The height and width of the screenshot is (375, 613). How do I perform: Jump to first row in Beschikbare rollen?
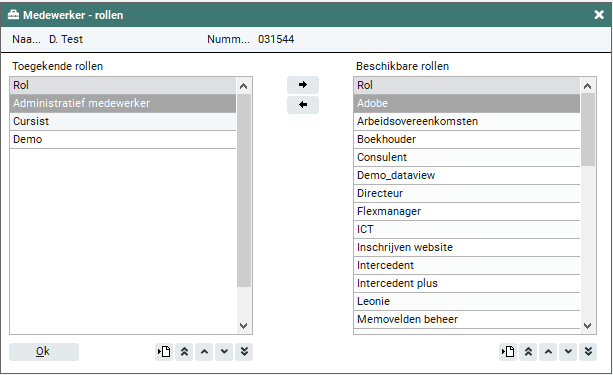click(x=528, y=352)
